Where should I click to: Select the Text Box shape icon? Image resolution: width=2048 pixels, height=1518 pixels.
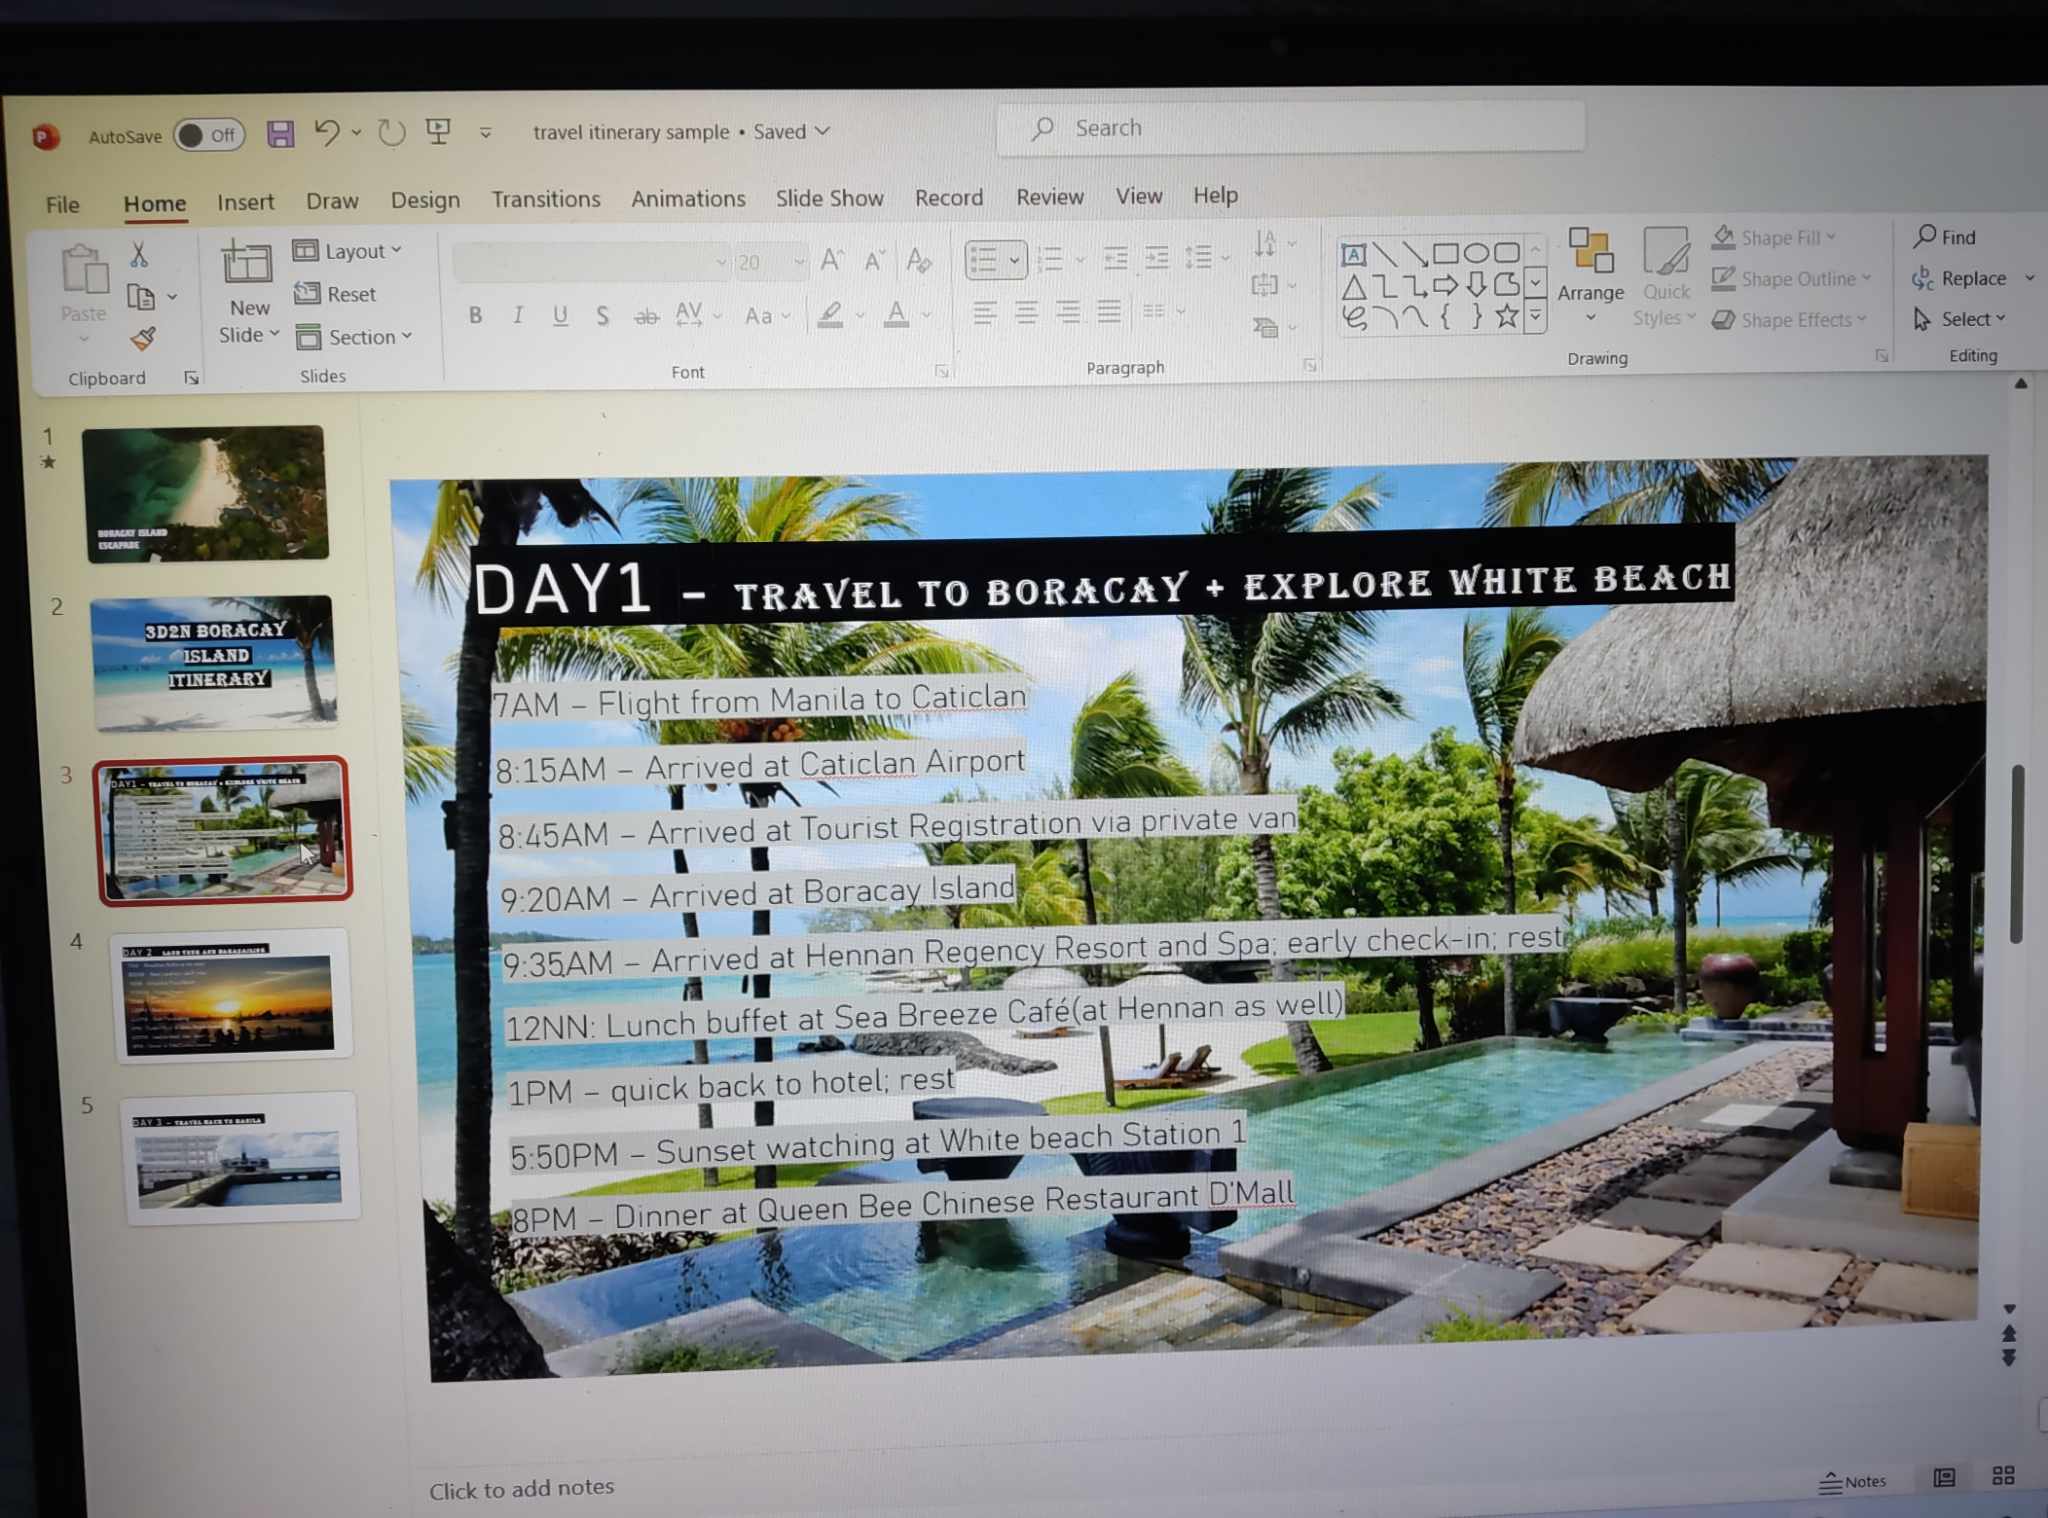click(1352, 254)
